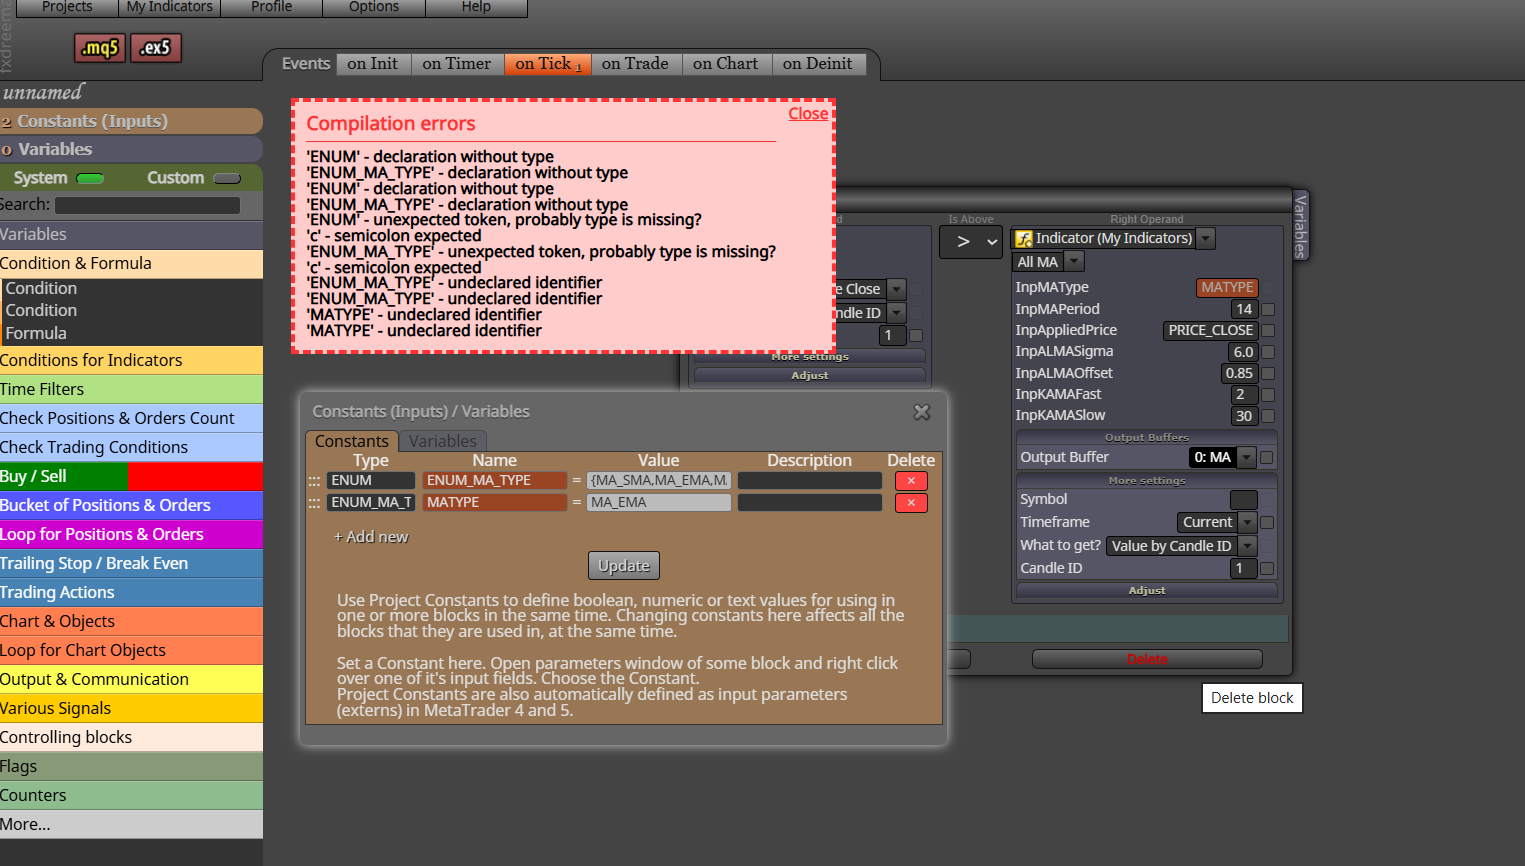Switch to the on Tick event tab
This screenshot has height=866, width=1525.
click(x=548, y=64)
